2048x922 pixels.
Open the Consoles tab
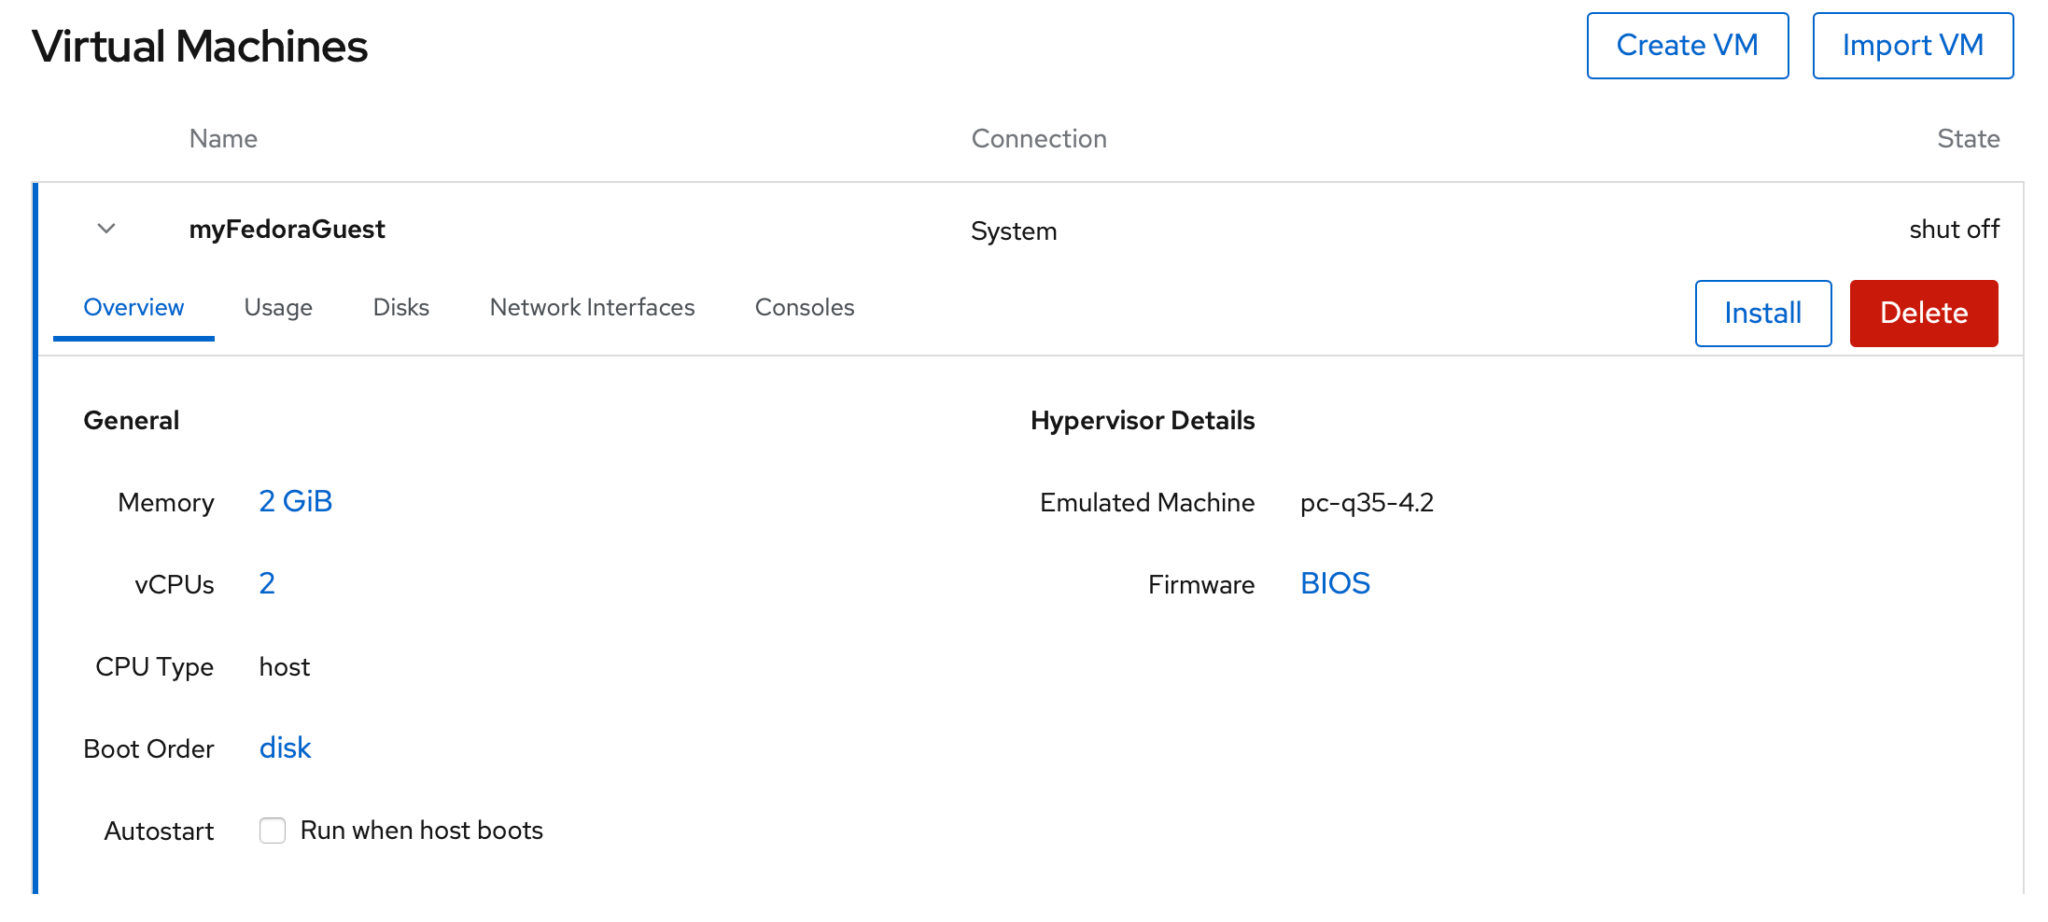pyautogui.click(x=804, y=308)
